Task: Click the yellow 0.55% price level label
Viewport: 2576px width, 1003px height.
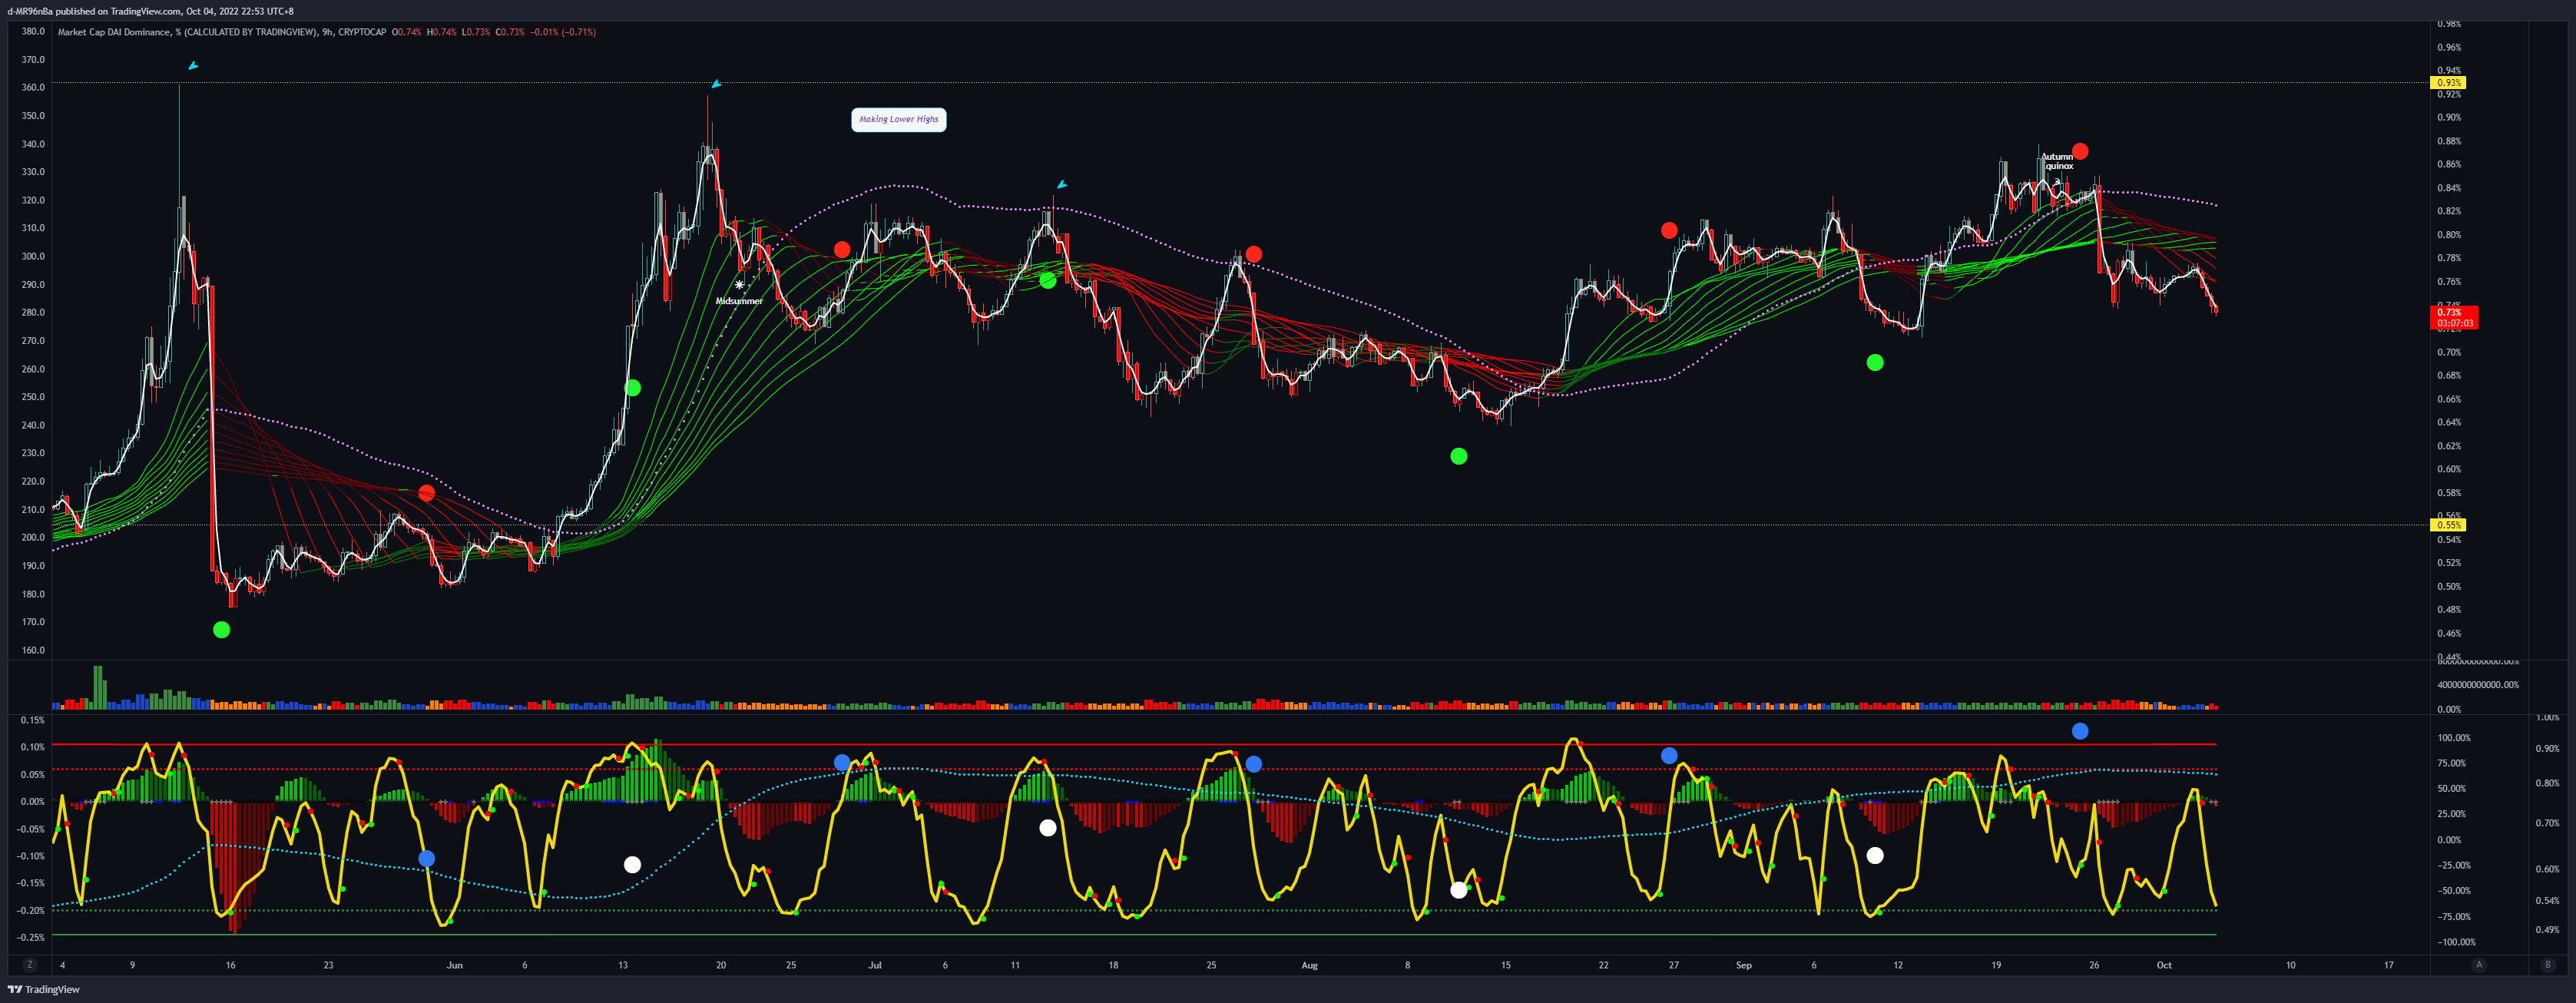Action: pyautogui.click(x=2448, y=525)
